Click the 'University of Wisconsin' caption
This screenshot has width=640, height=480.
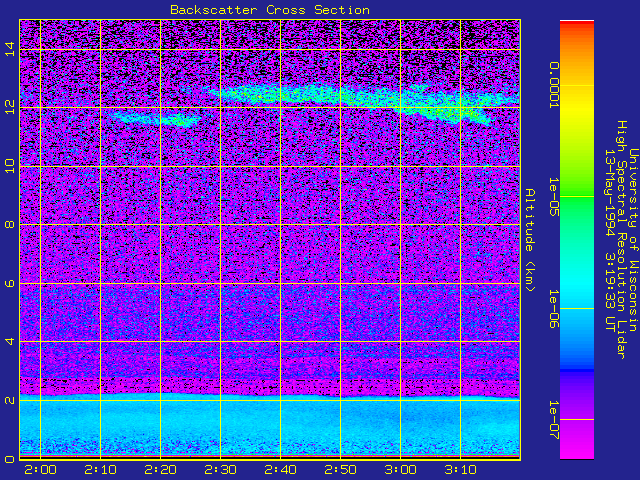(x=633, y=240)
